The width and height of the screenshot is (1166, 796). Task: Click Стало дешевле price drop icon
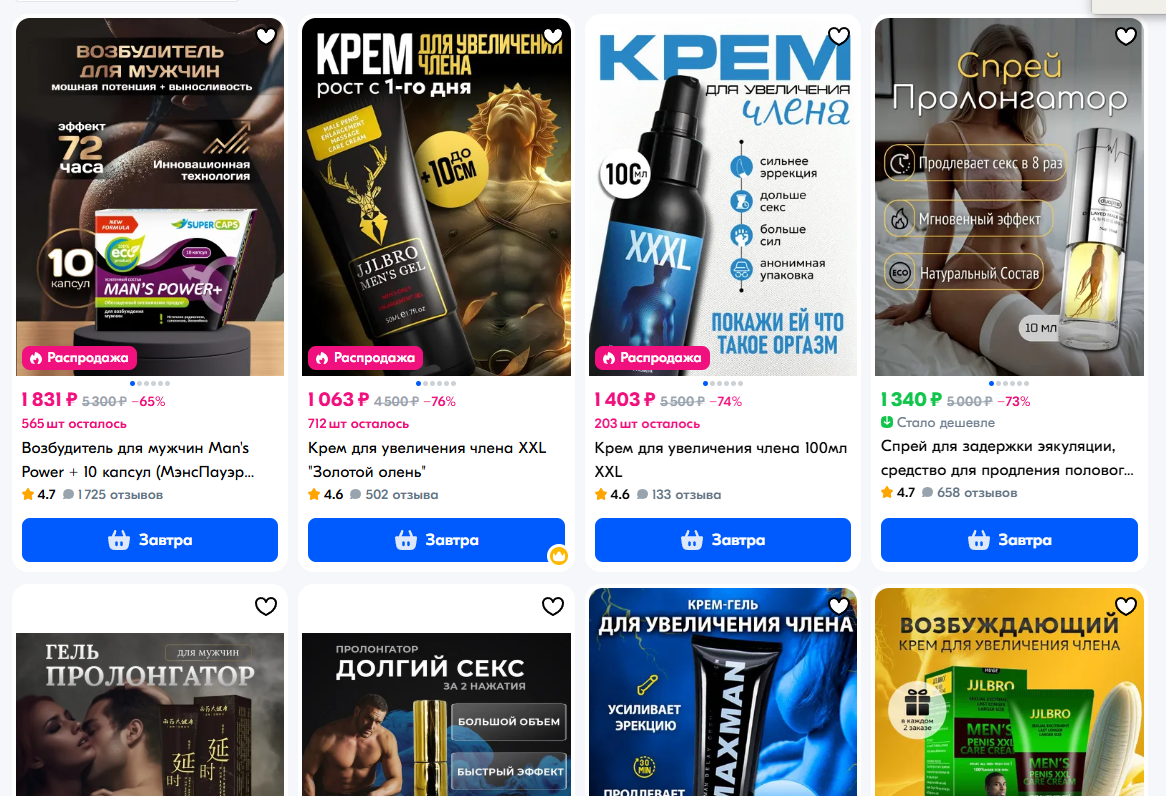(886, 422)
